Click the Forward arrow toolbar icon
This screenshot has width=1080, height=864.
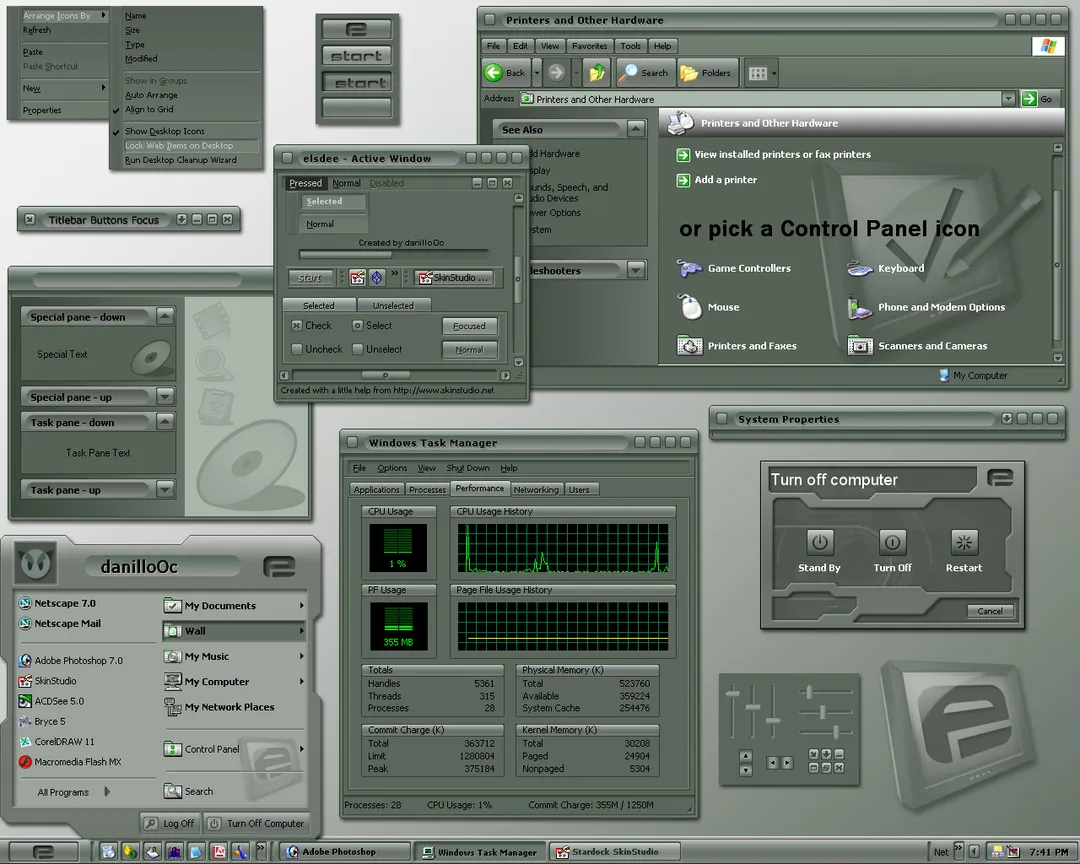557,72
